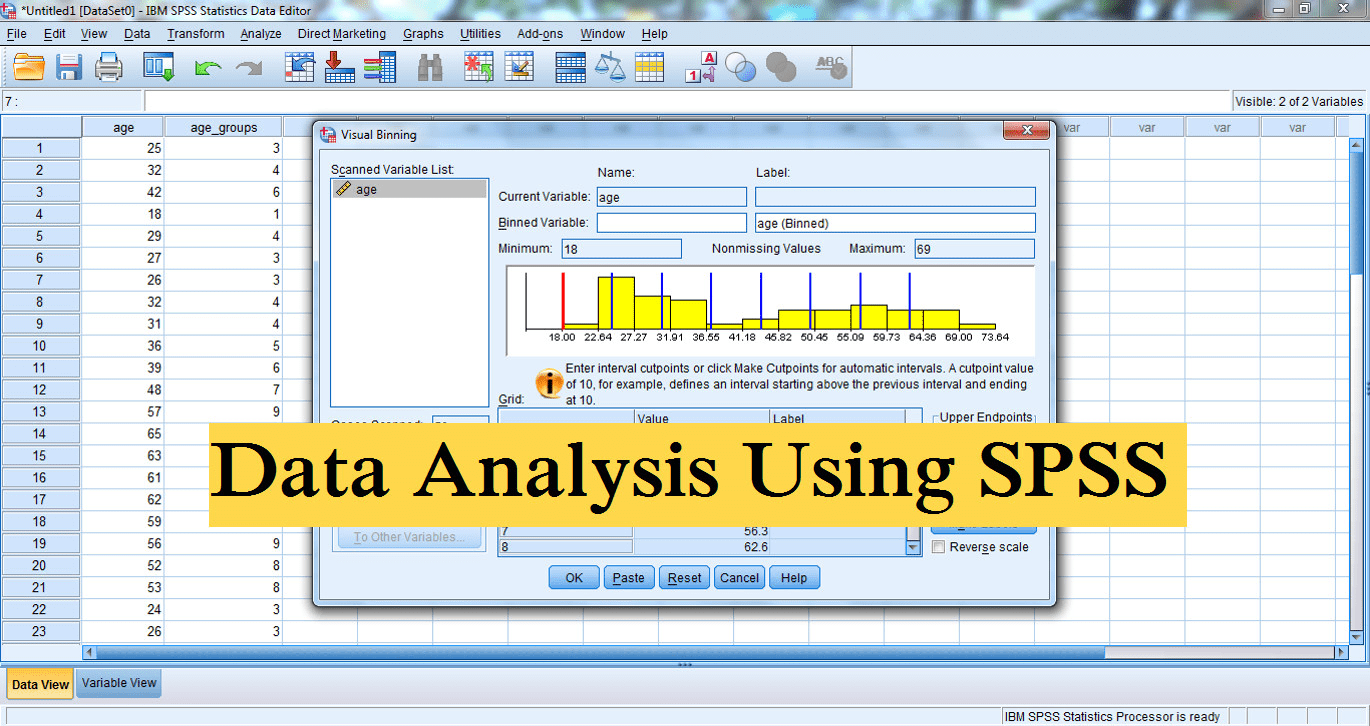Click the 'age (Binned)' label field
Viewport: 1370px width, 726px height.
click(895, 223)
